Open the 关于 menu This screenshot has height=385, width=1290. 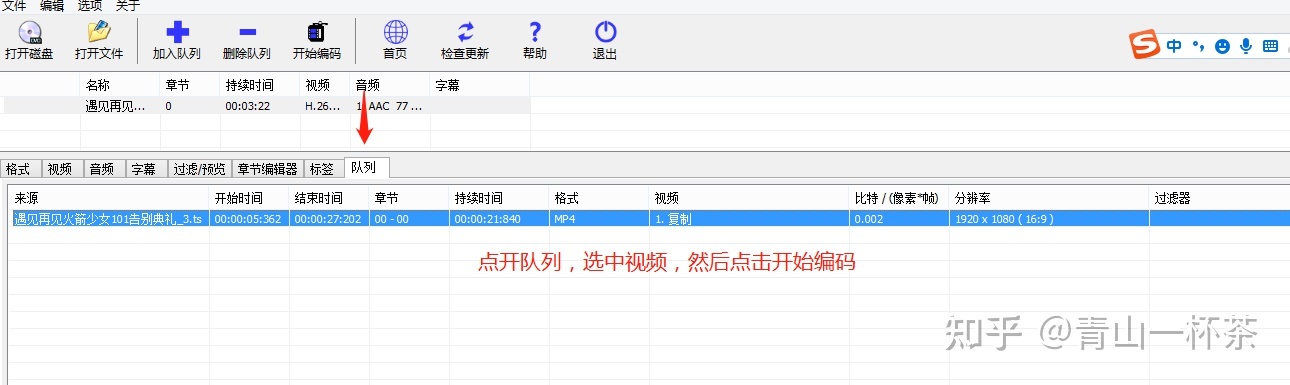tap(128, 6)
